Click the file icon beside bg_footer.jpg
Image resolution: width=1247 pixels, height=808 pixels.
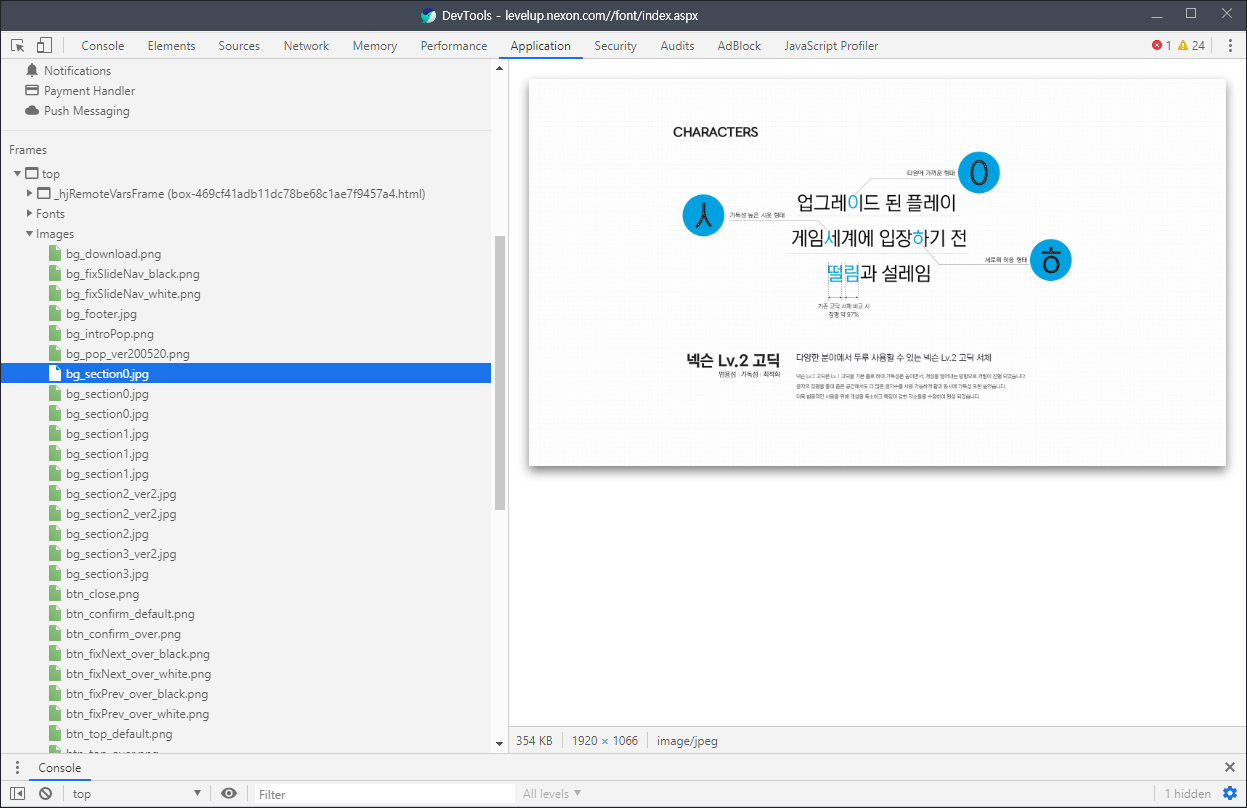(x=55, y=314)
